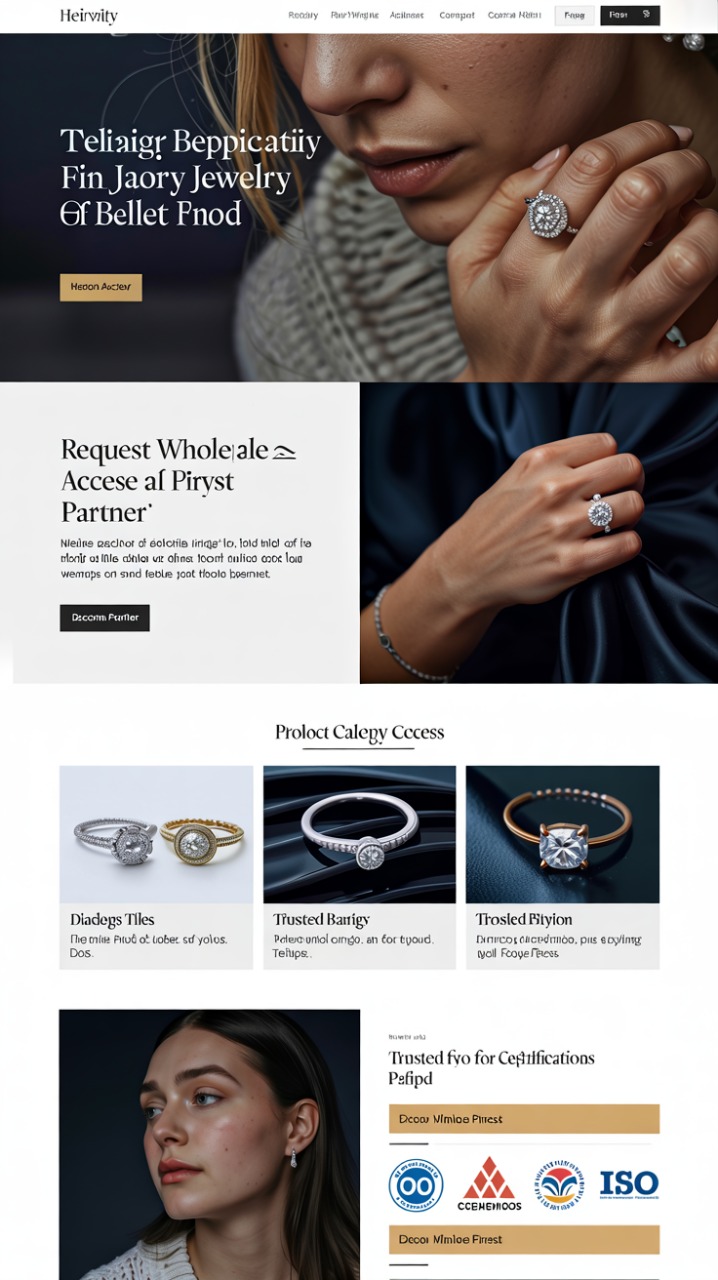Click the black button in the header
This screenshot has width=718, height=1280.
(630, 15)
